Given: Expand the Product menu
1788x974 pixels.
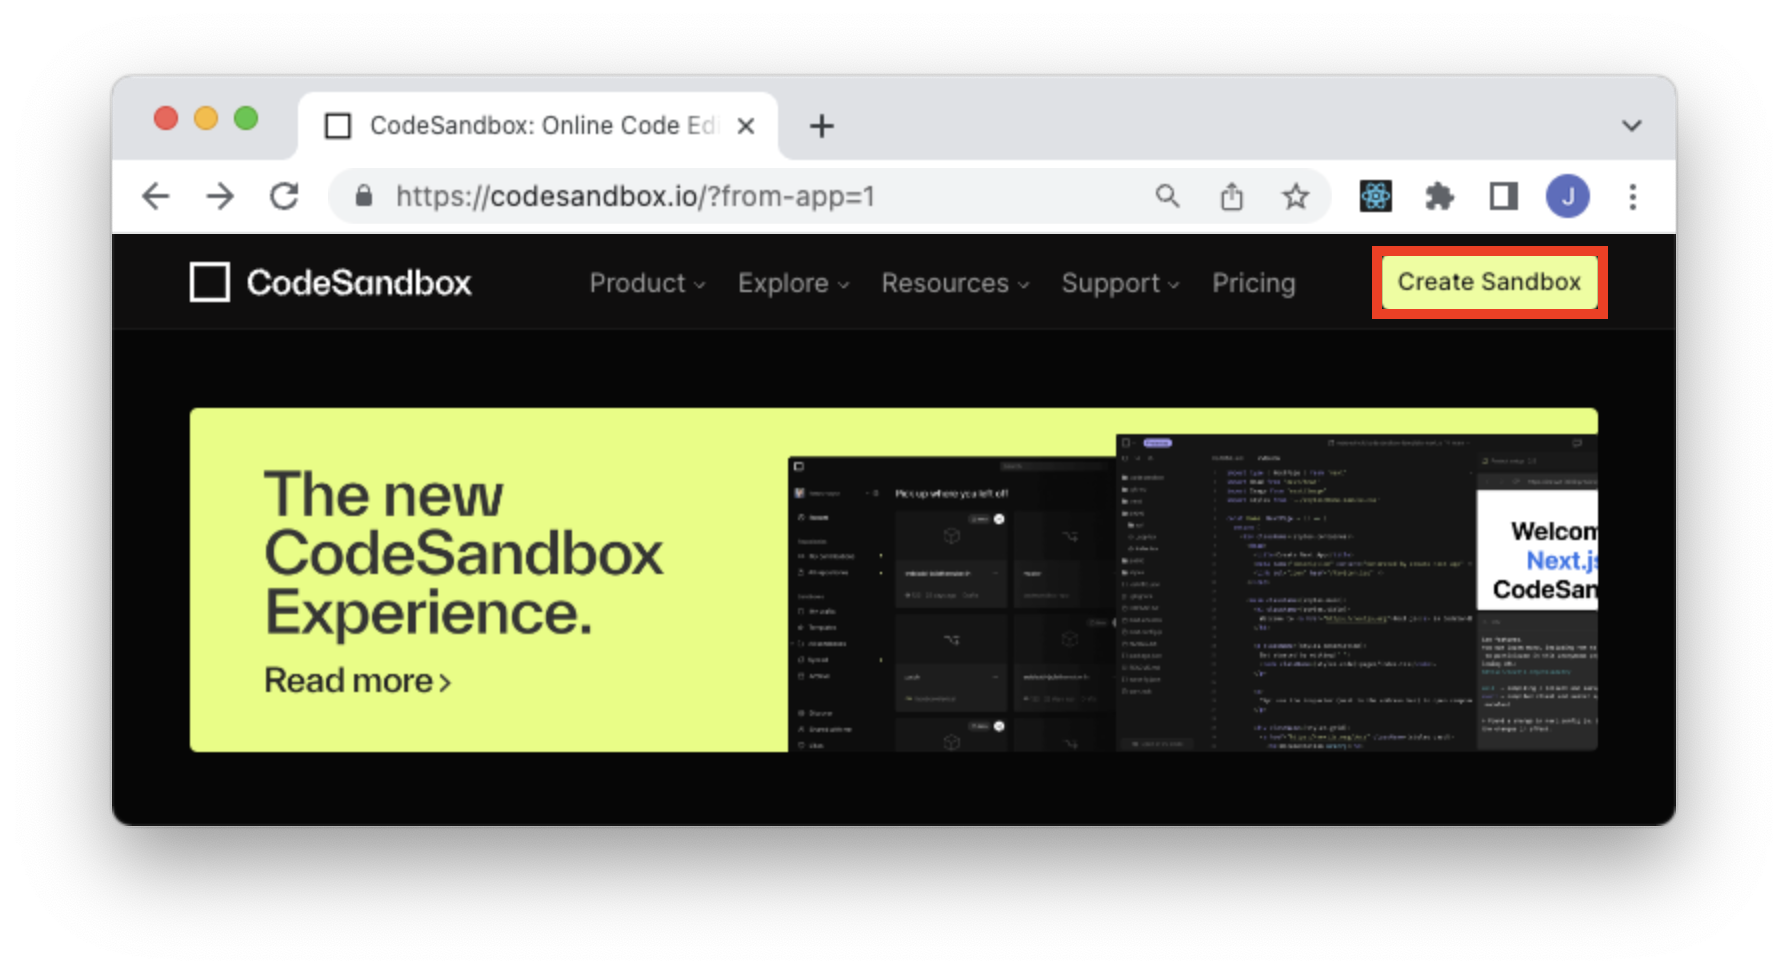Looking at the screenshot, I should coord(647,283).
